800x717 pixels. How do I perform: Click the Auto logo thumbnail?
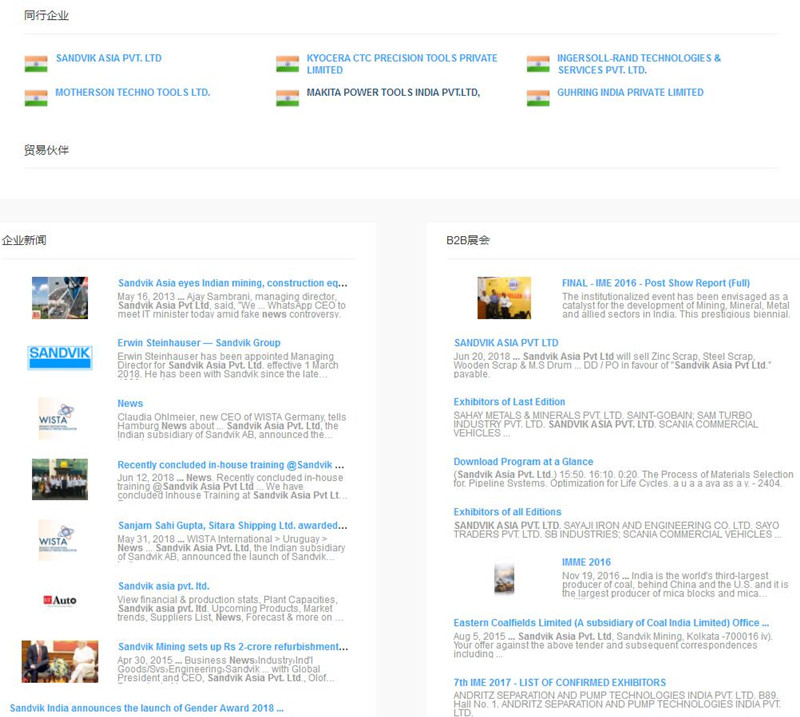(60, 600)
